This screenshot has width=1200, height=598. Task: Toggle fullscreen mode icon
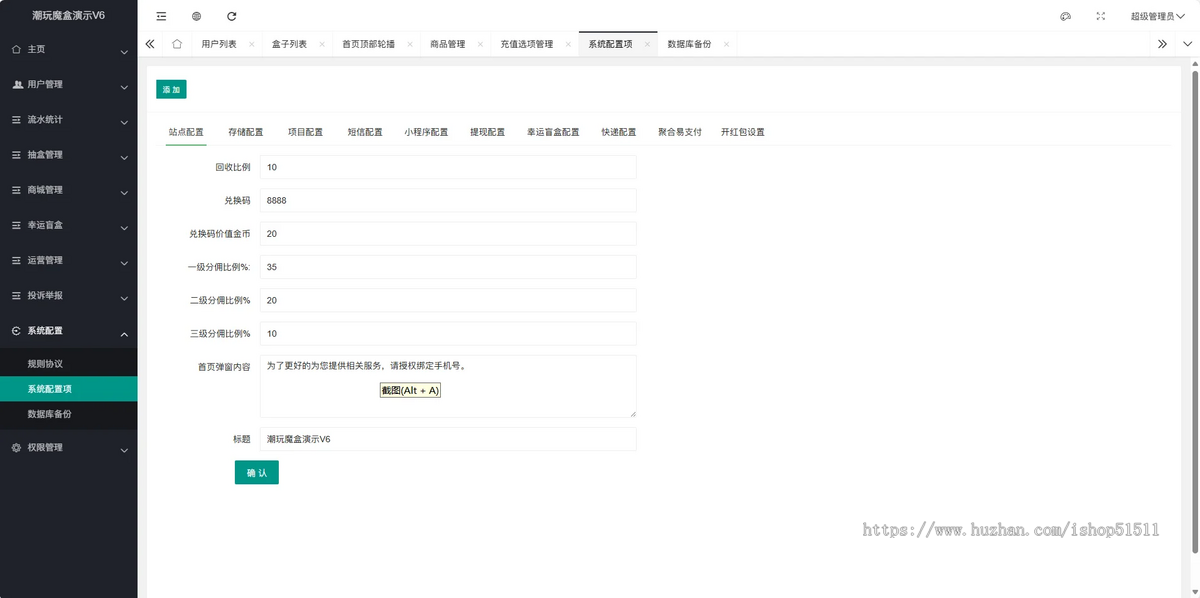(x=1101, y=16)
